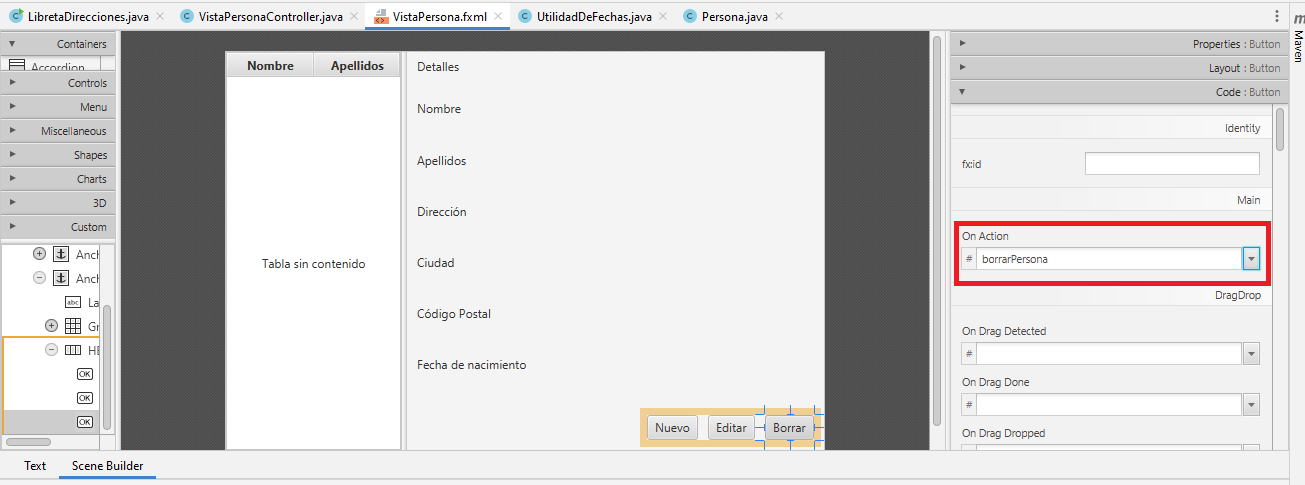Expand the GridPane node in hierarchy
This screenshot has width=1305, height=485.
51,326
